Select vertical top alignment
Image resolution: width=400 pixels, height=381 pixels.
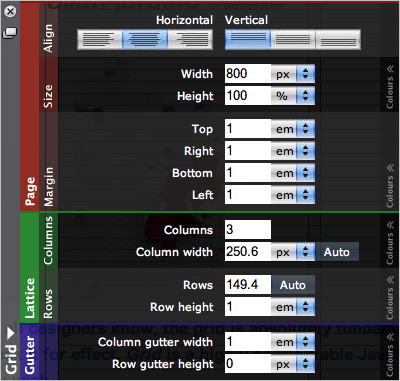(x=247, y=40)
